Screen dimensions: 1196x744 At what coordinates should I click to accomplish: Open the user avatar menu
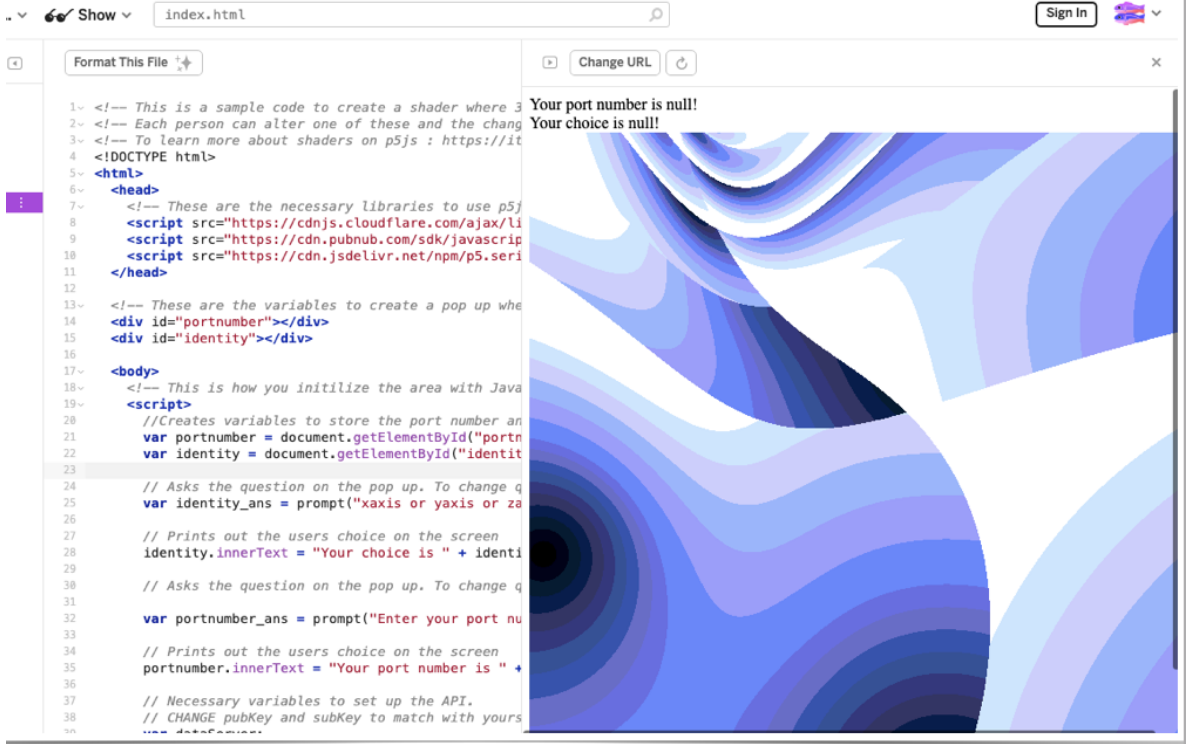pos(1129,13)
